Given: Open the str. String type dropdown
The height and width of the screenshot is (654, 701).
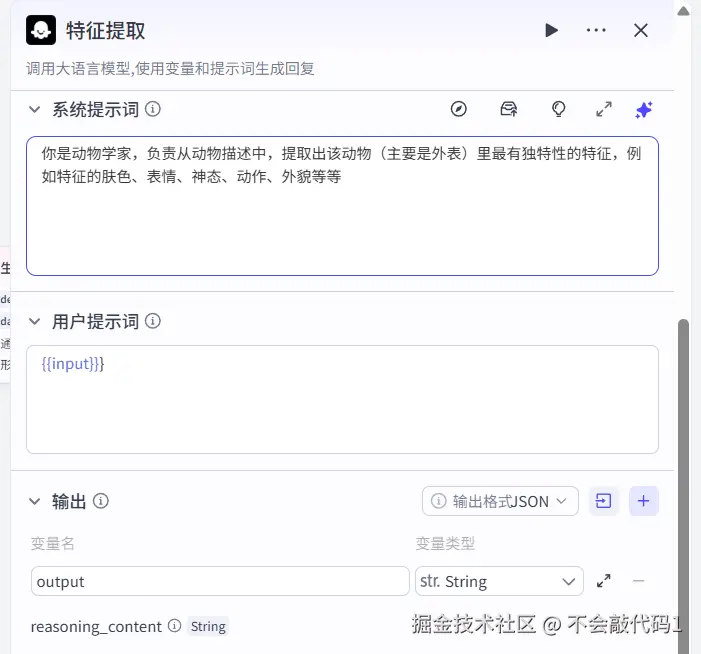Looking at the screenshot, I should pos(499,581).
